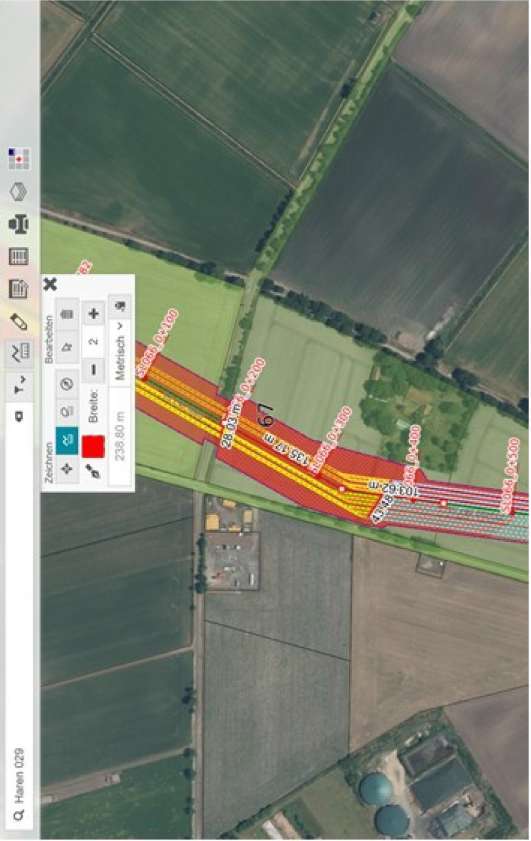Screen dimensions: 531x841
Task: Select the point drawing tool
Action: (67, 469)
